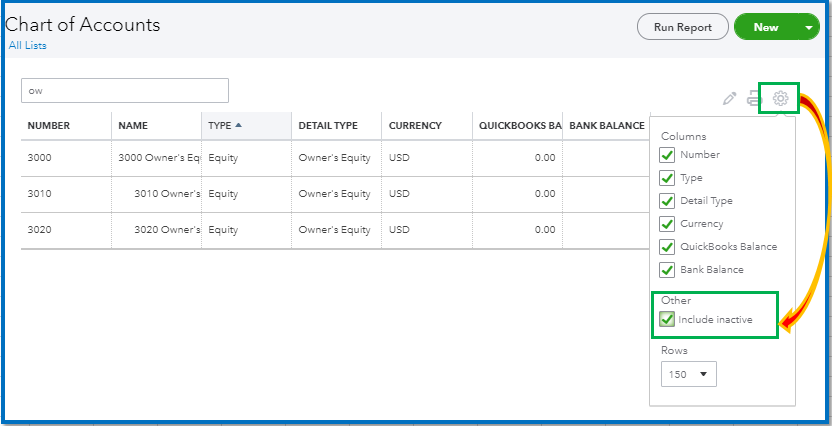Click the green New button
Viewport: 832px width, 426px height.
766,27
